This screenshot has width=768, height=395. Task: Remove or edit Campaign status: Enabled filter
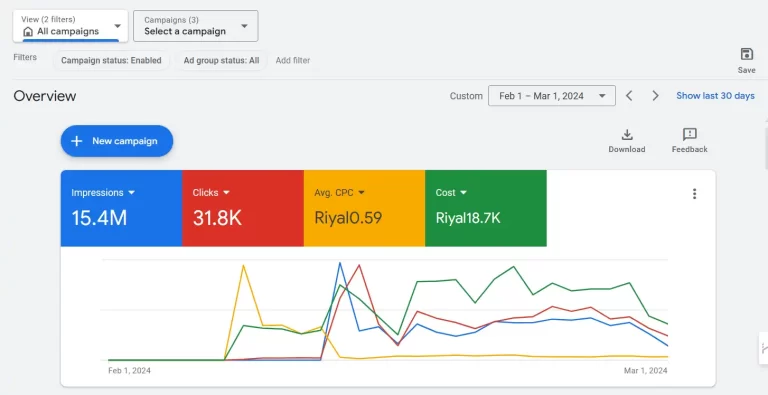coord(111,61)
